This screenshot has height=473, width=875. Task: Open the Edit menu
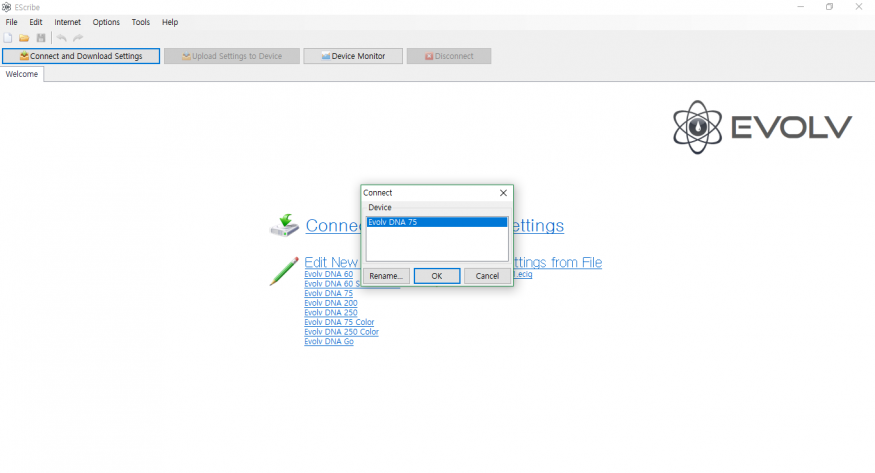[36, 22]
